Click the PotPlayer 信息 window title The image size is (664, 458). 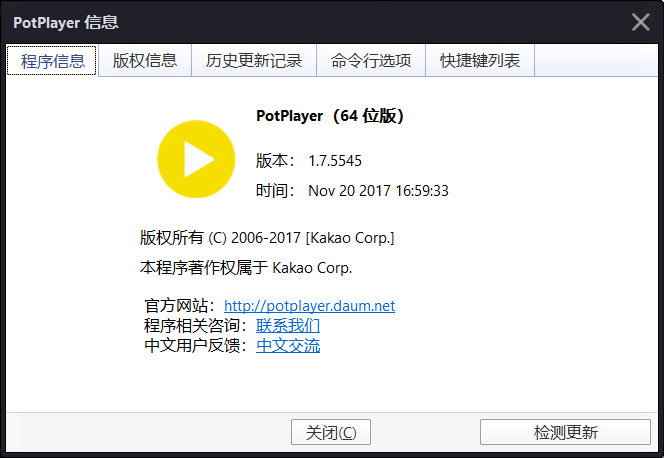point(66,22)
